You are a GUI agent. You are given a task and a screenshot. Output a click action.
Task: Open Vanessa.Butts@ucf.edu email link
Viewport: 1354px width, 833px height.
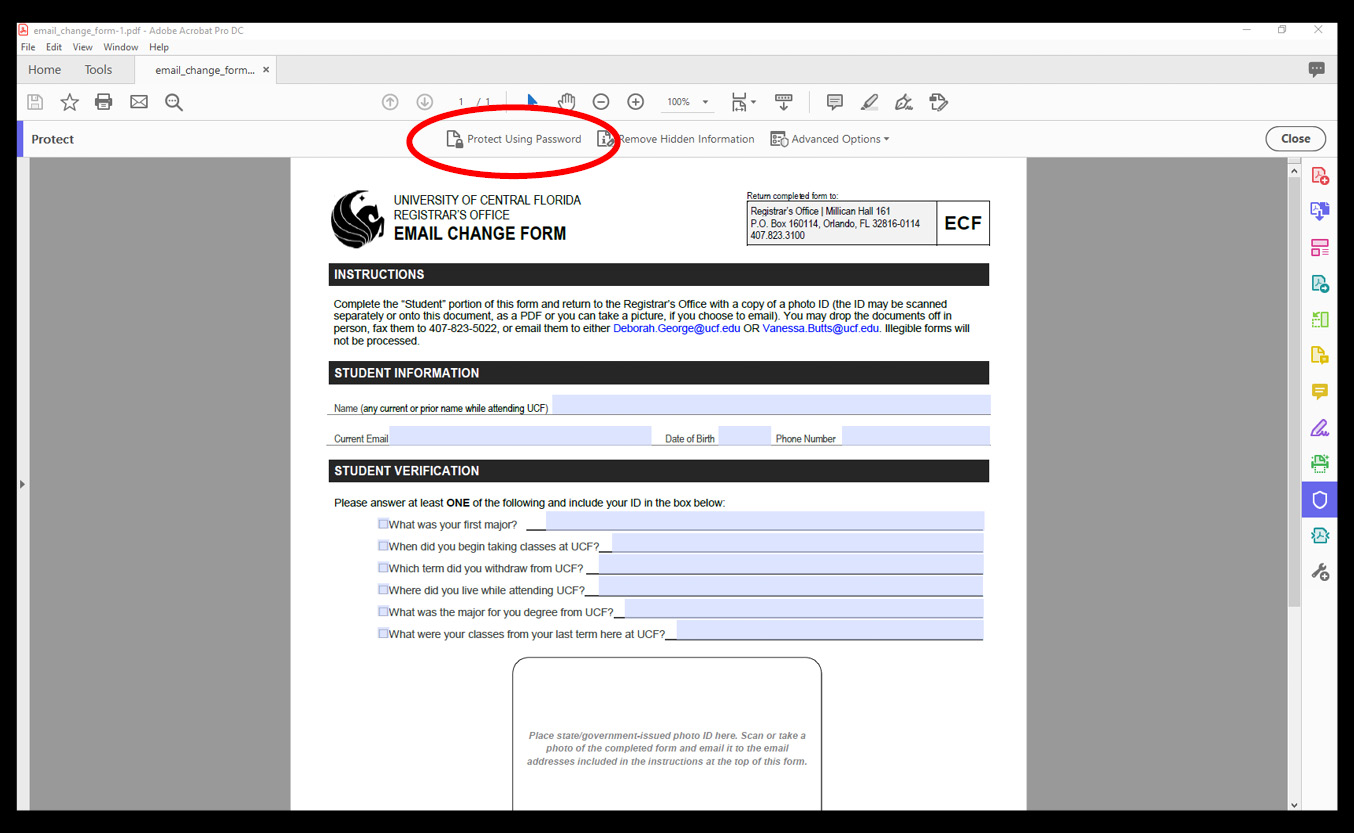[821, 328]
